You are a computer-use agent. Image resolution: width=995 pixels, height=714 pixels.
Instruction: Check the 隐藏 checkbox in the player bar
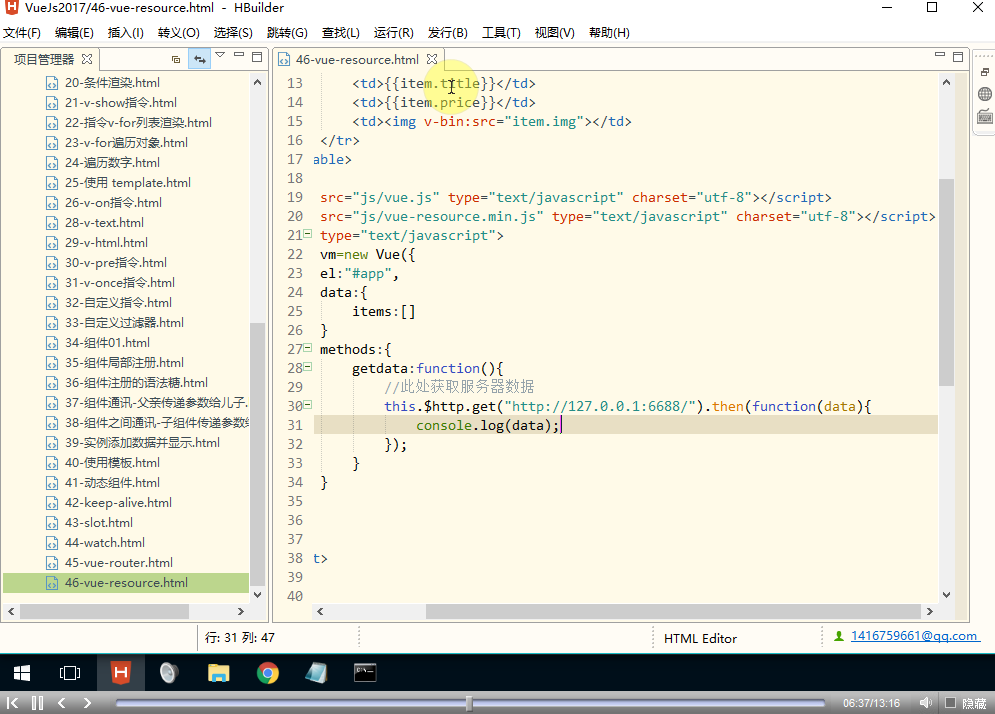[950, 703]
